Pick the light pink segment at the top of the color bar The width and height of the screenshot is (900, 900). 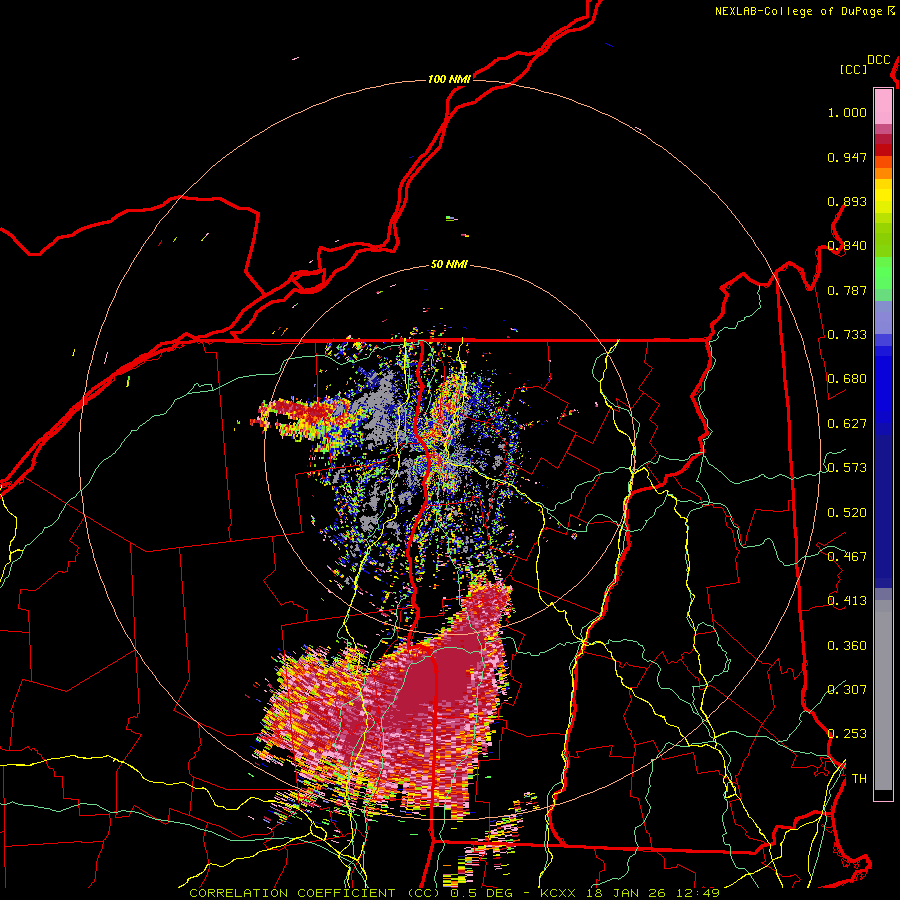pos(883,106)
